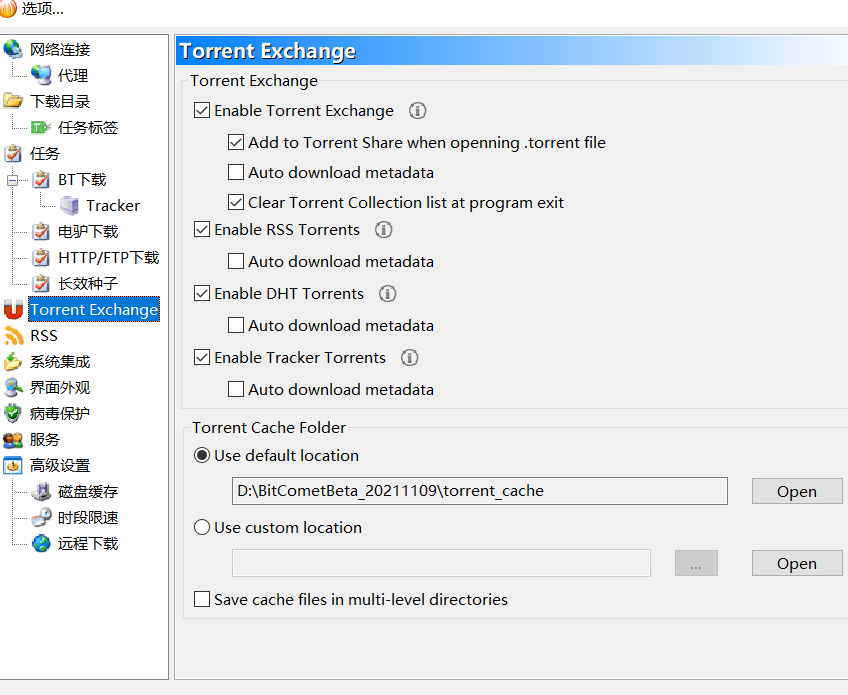Click the browse (...) button for custom location
This screenshot has width=848, height=695.
pos(696,563)
